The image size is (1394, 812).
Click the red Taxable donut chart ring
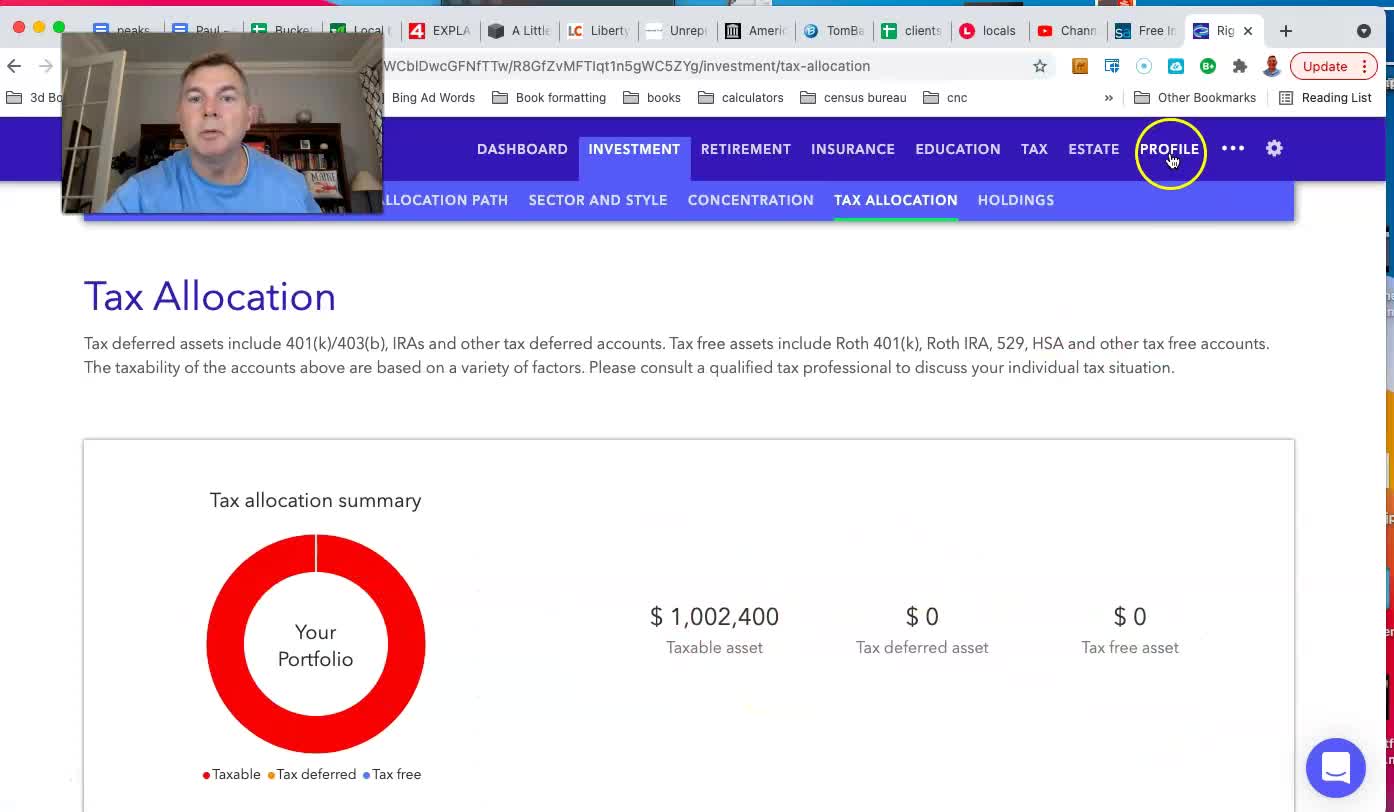225,645
